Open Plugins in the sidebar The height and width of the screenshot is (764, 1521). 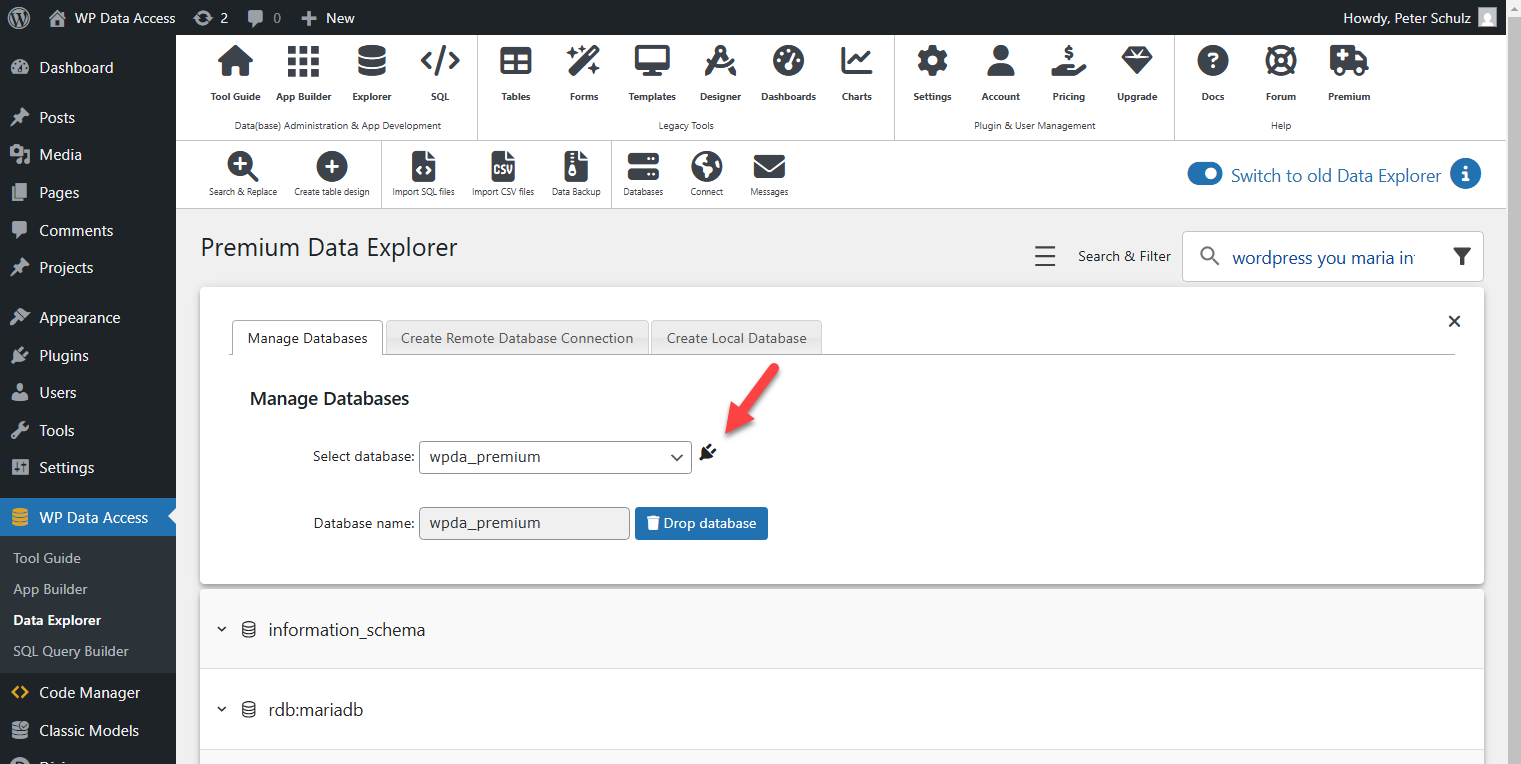(x=64, y=356)
